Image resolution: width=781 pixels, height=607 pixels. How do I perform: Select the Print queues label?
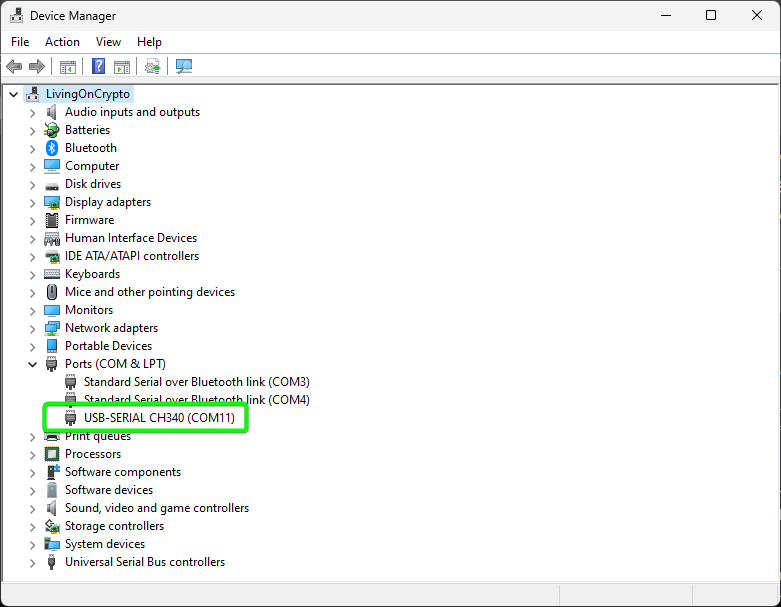tap(98, 437)
